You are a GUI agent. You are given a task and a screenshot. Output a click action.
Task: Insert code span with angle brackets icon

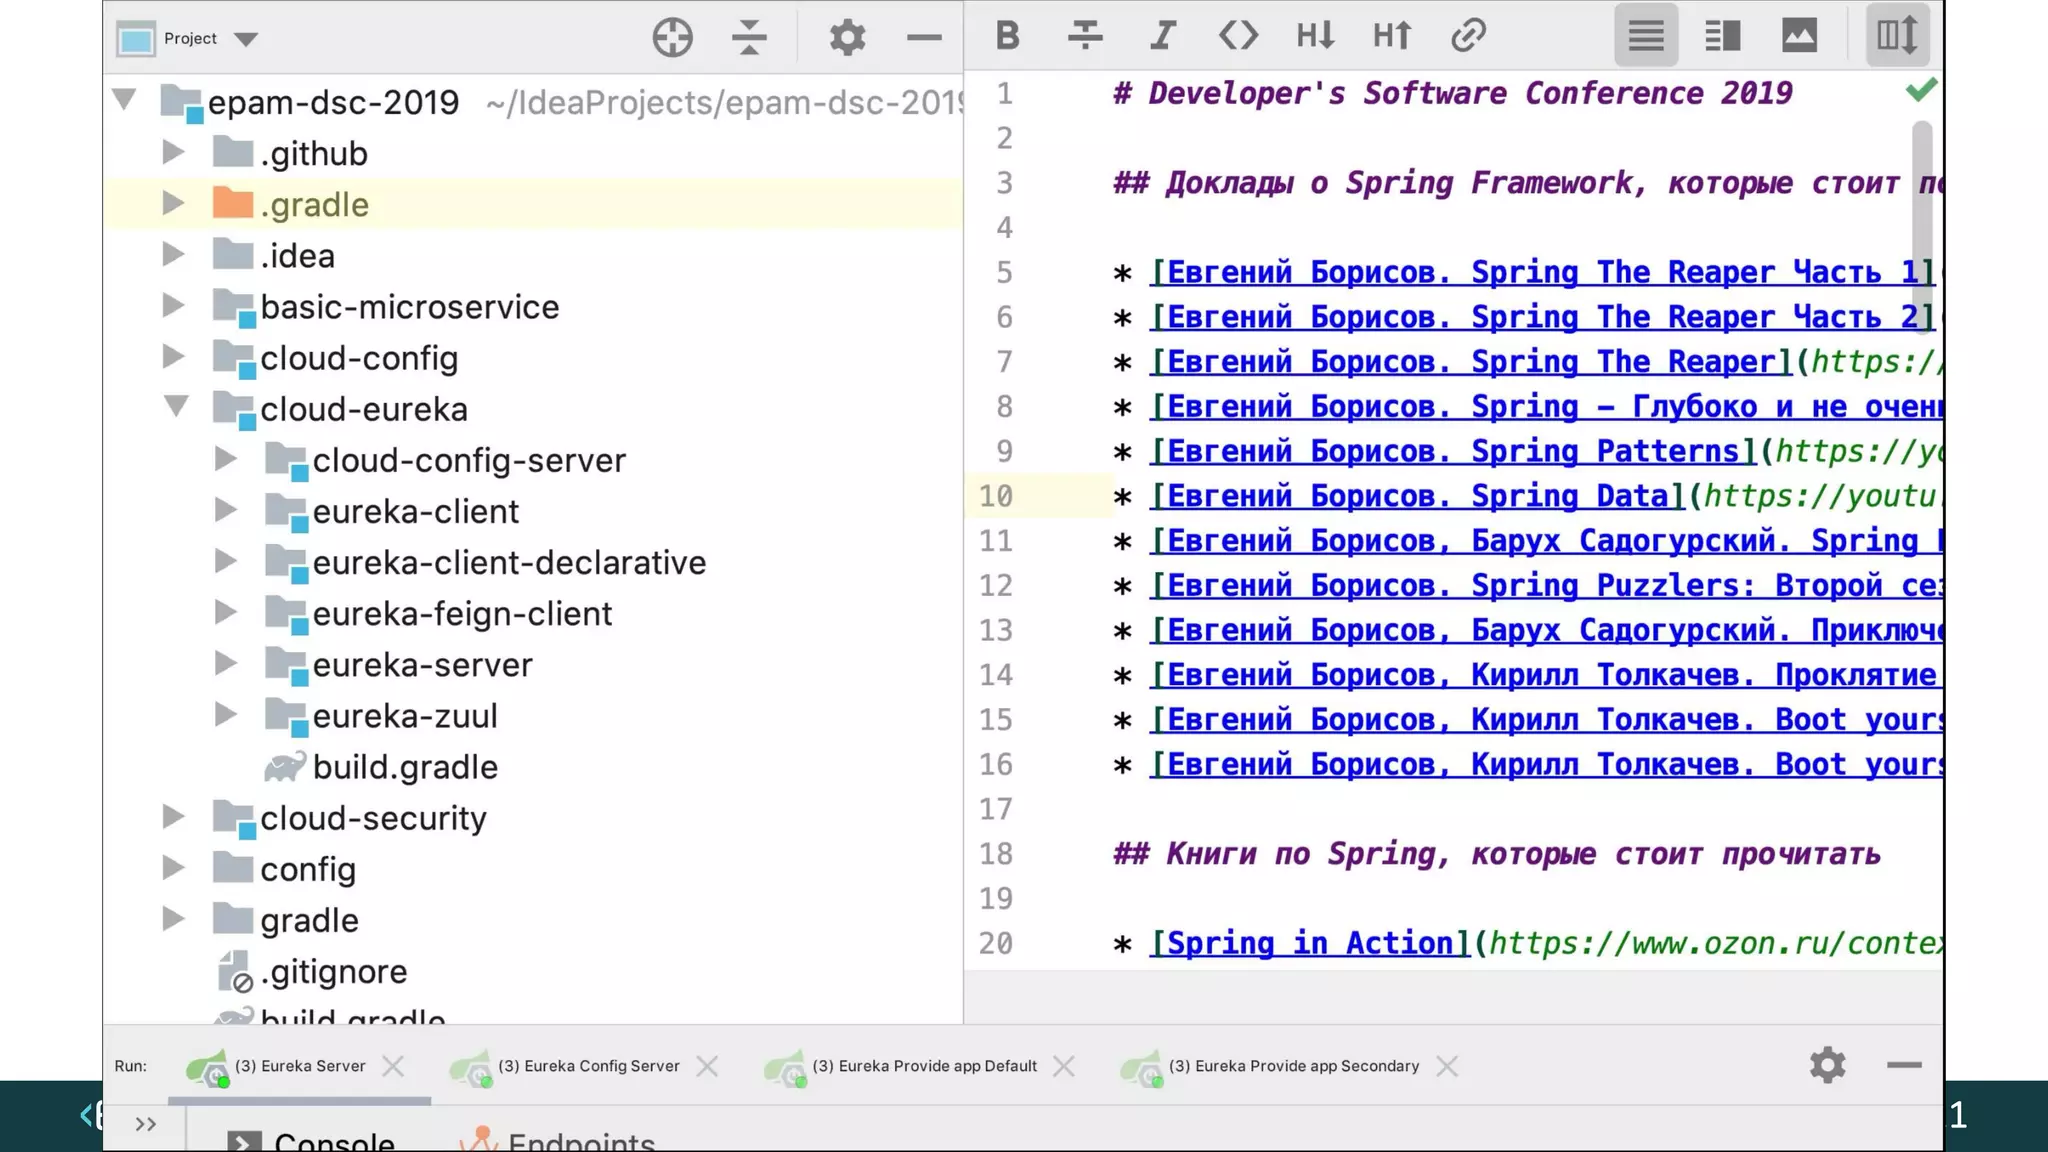(1238, 37)
